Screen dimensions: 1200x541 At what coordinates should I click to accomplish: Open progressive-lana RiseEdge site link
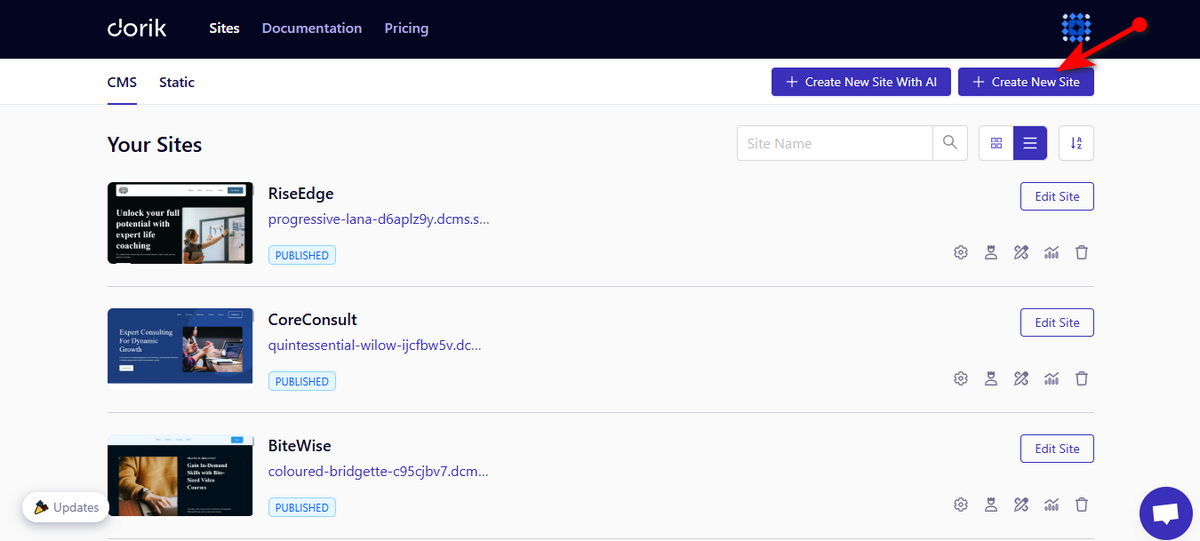[x=379, y=219]
